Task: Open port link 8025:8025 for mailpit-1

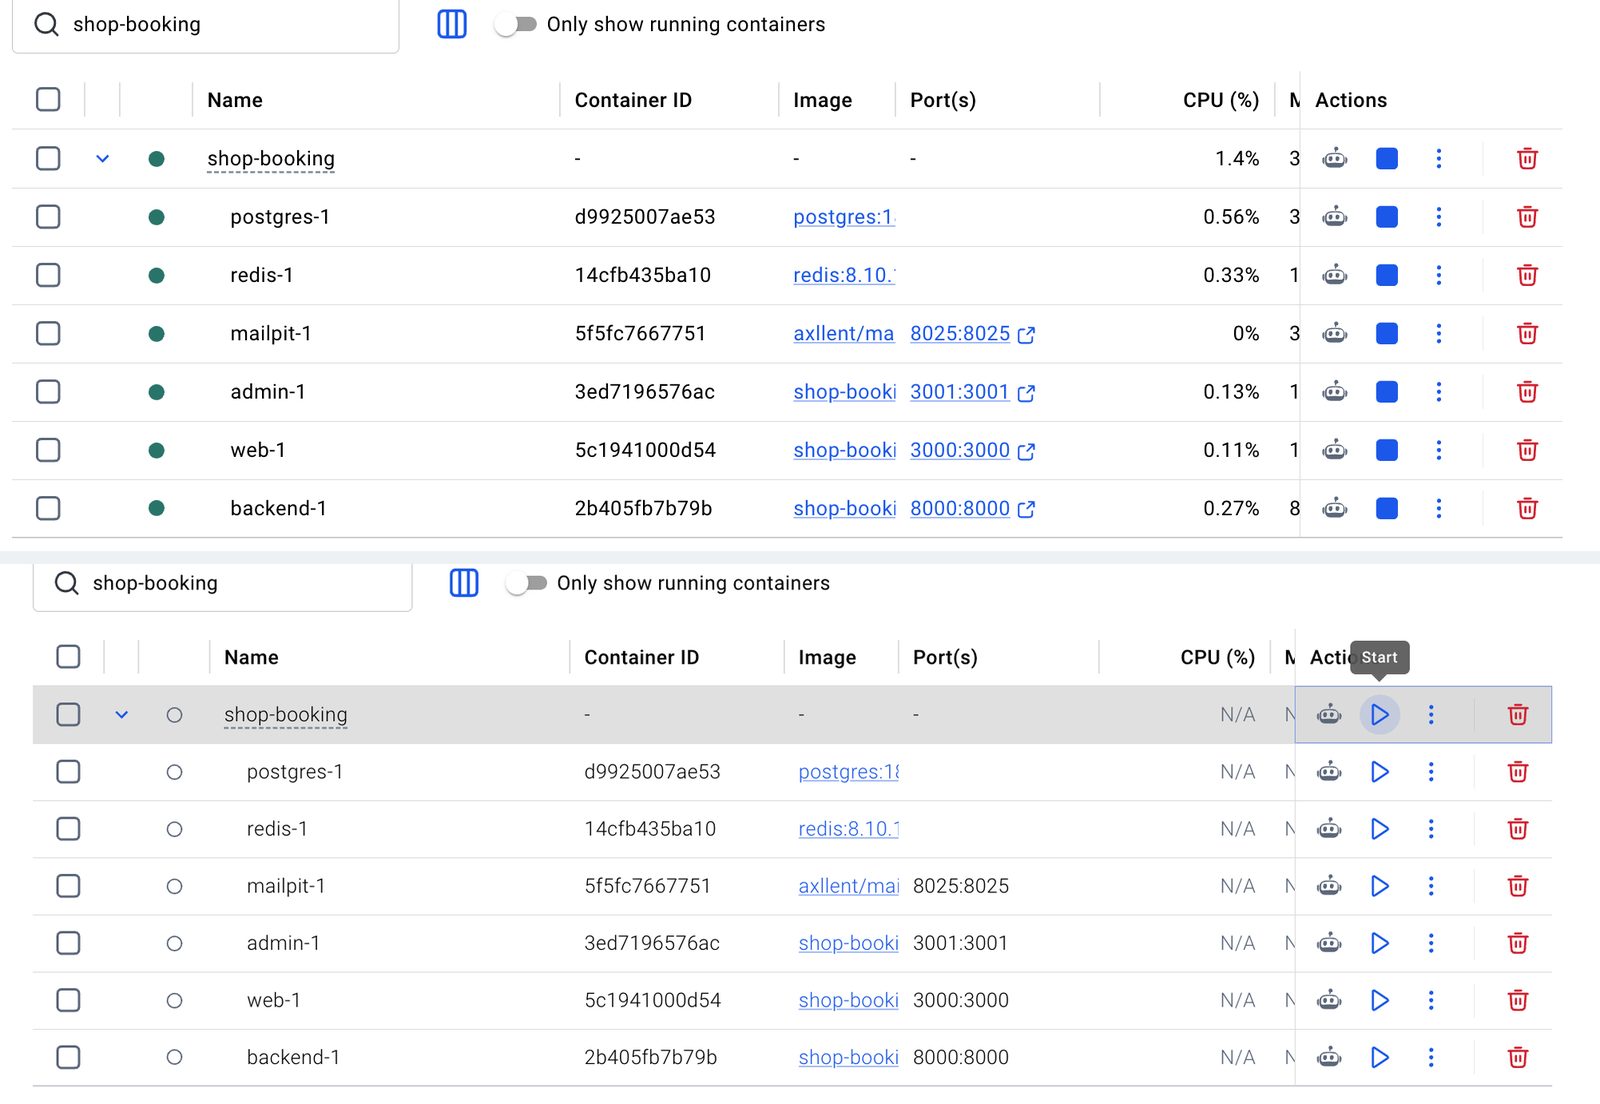Action: (x=972, y=333)
